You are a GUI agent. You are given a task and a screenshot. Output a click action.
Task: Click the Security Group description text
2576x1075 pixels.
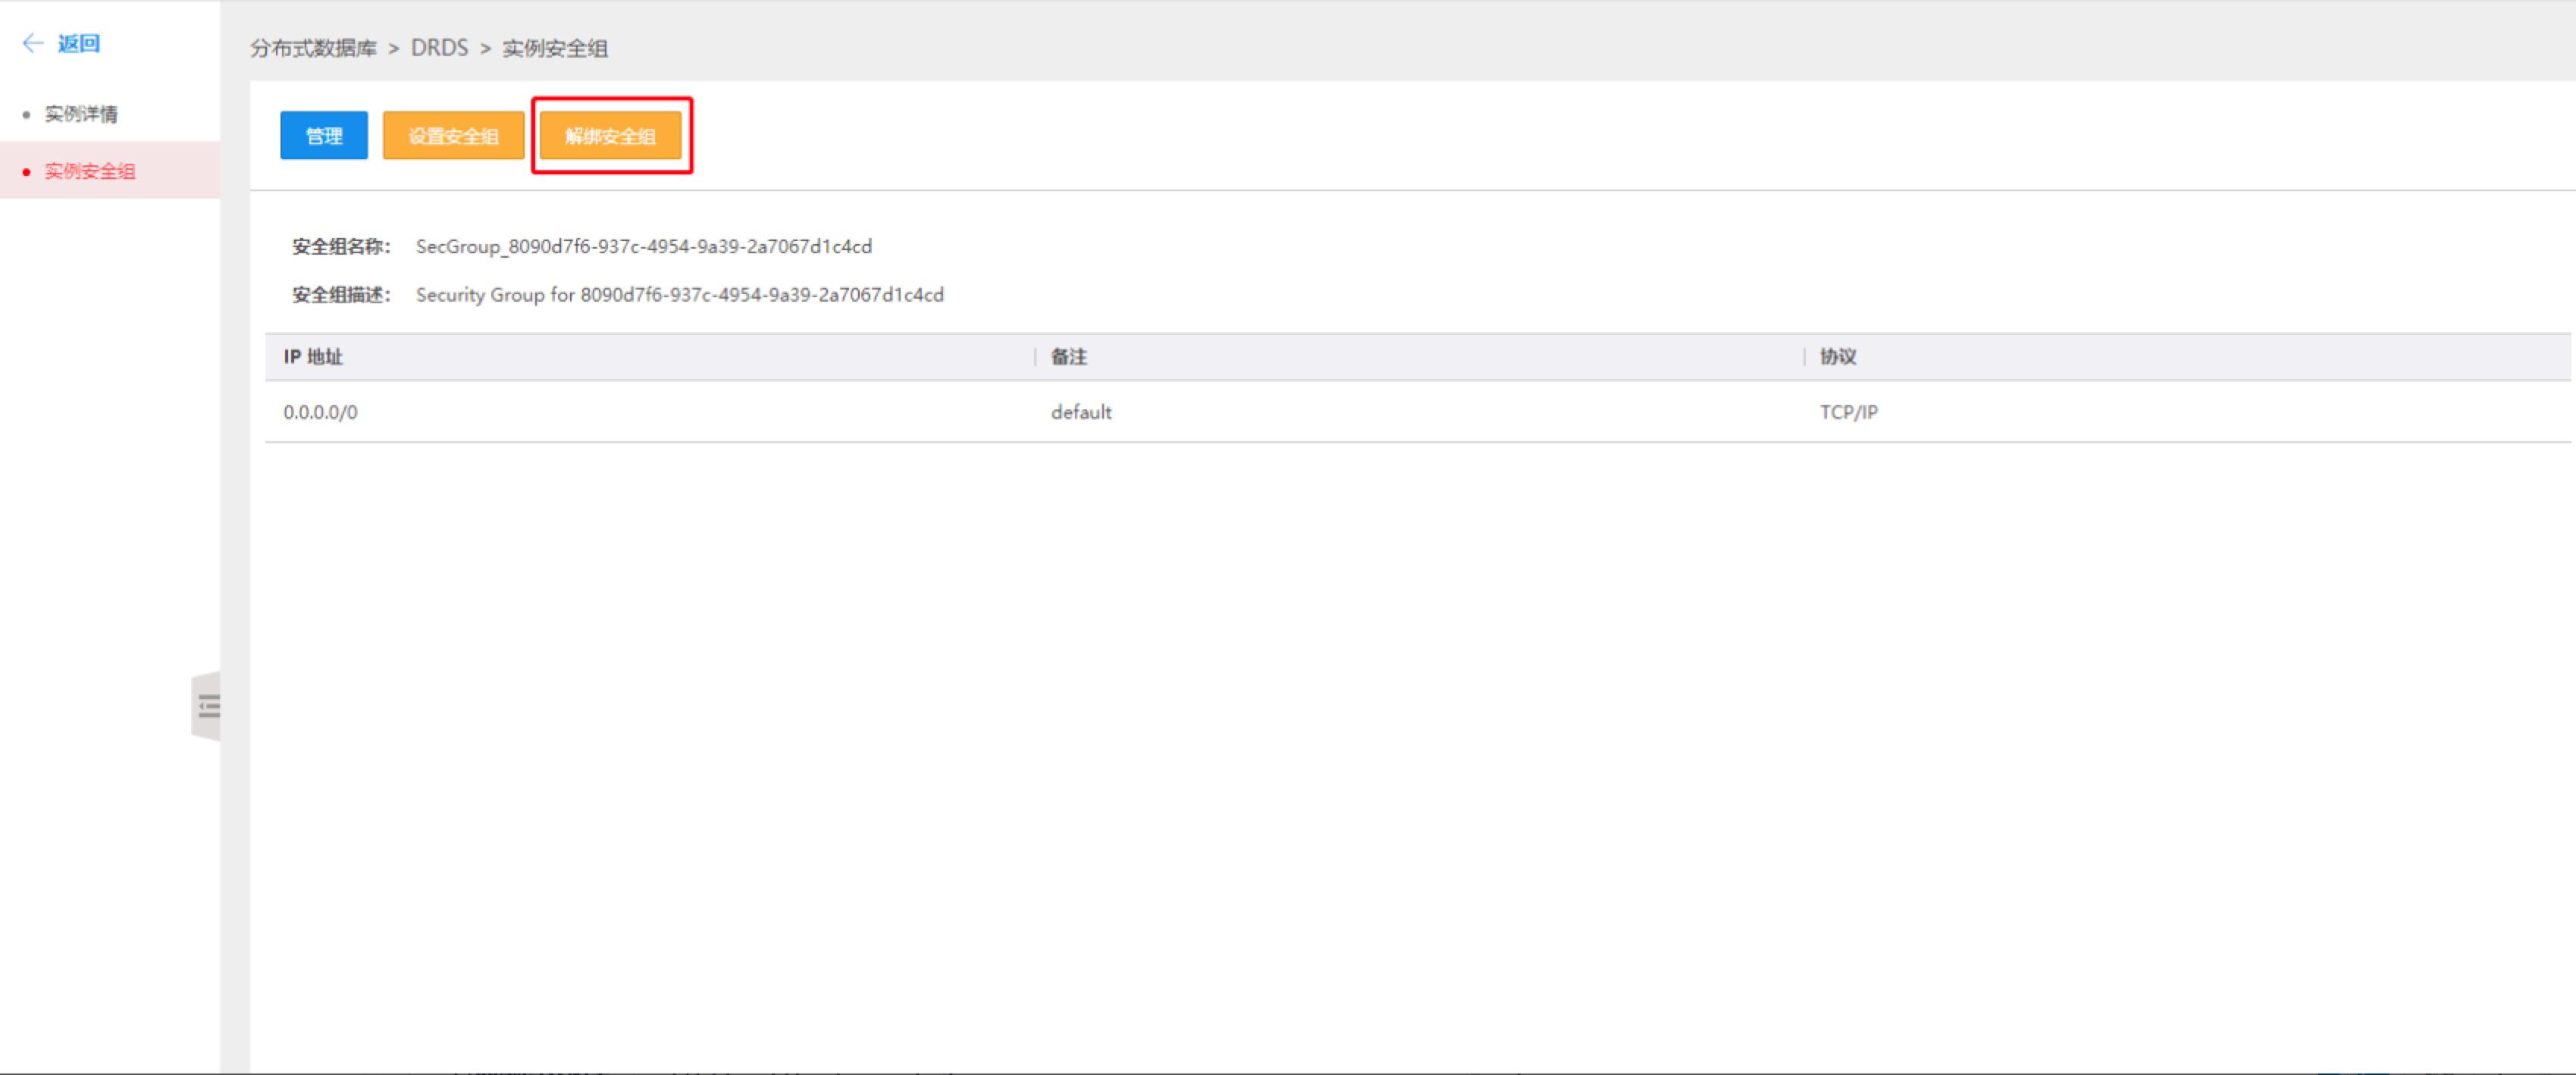coord(680,295)
